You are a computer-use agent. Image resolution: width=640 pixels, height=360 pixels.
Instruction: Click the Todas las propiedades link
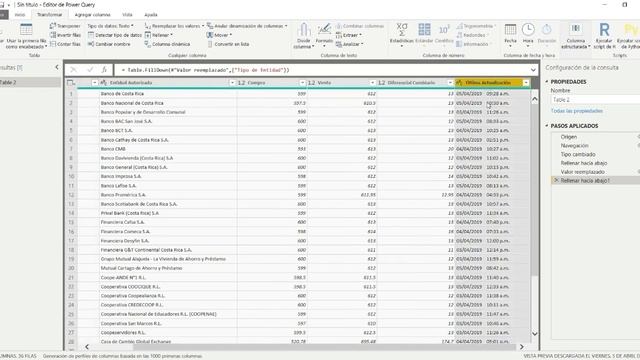click(576, 111)
